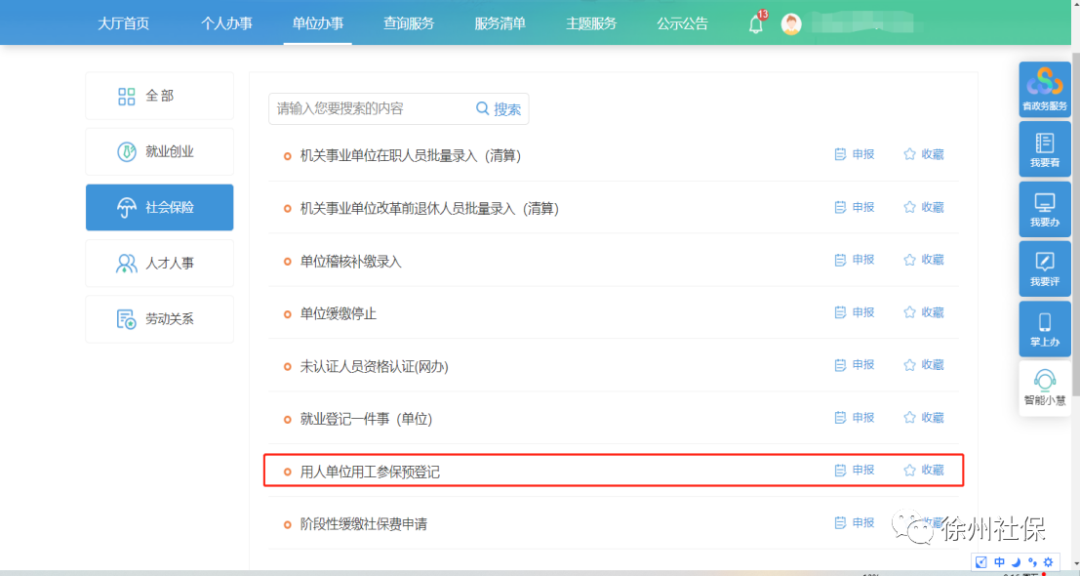Viewport: 1080px width, 576px height.
Task: Select the 就业创业 category
Action: point(159,152)
